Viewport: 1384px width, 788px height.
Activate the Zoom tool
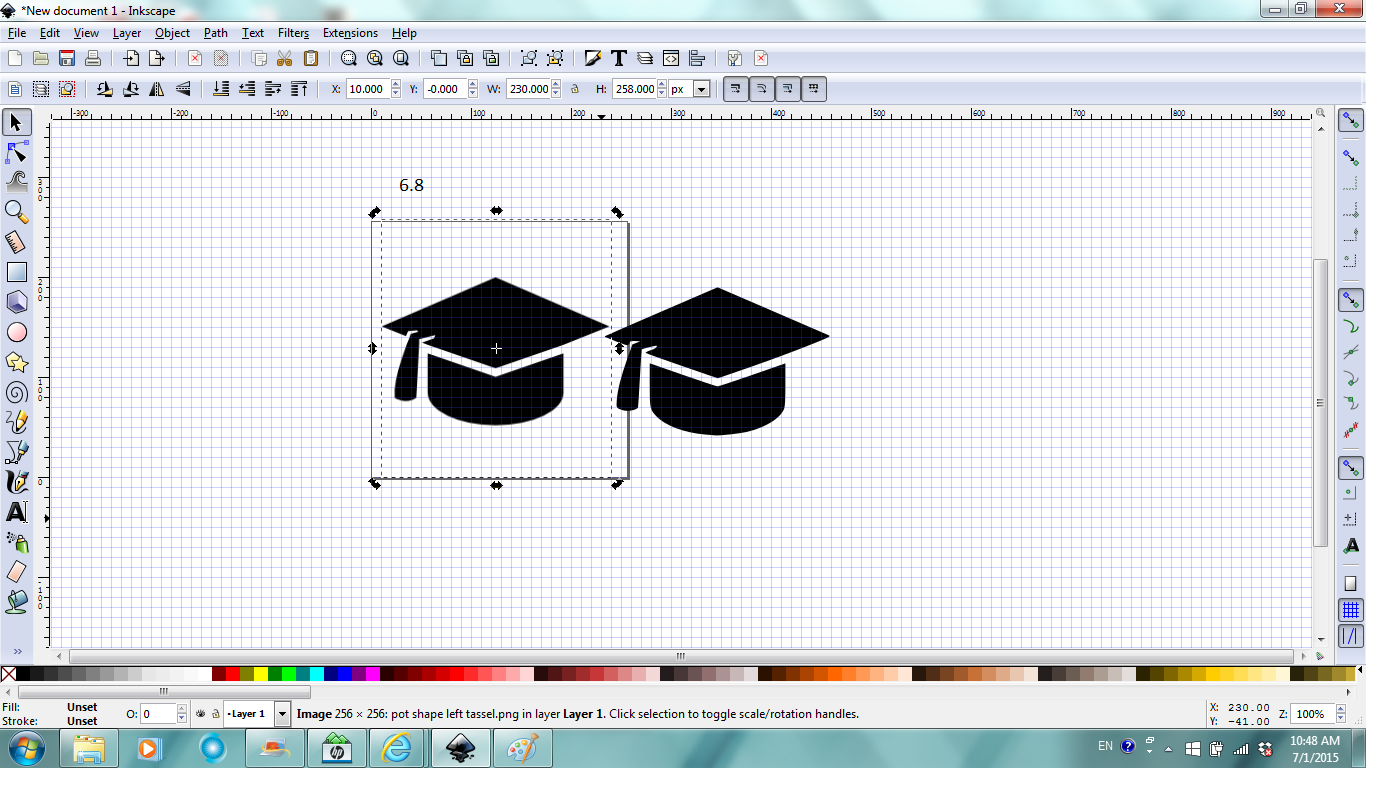tap(16, 212)
